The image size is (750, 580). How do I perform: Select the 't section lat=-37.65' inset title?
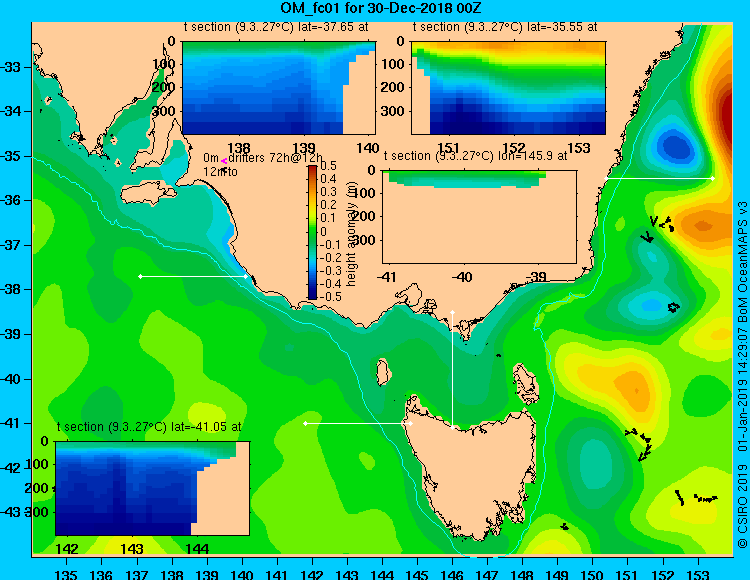[276, 27]
